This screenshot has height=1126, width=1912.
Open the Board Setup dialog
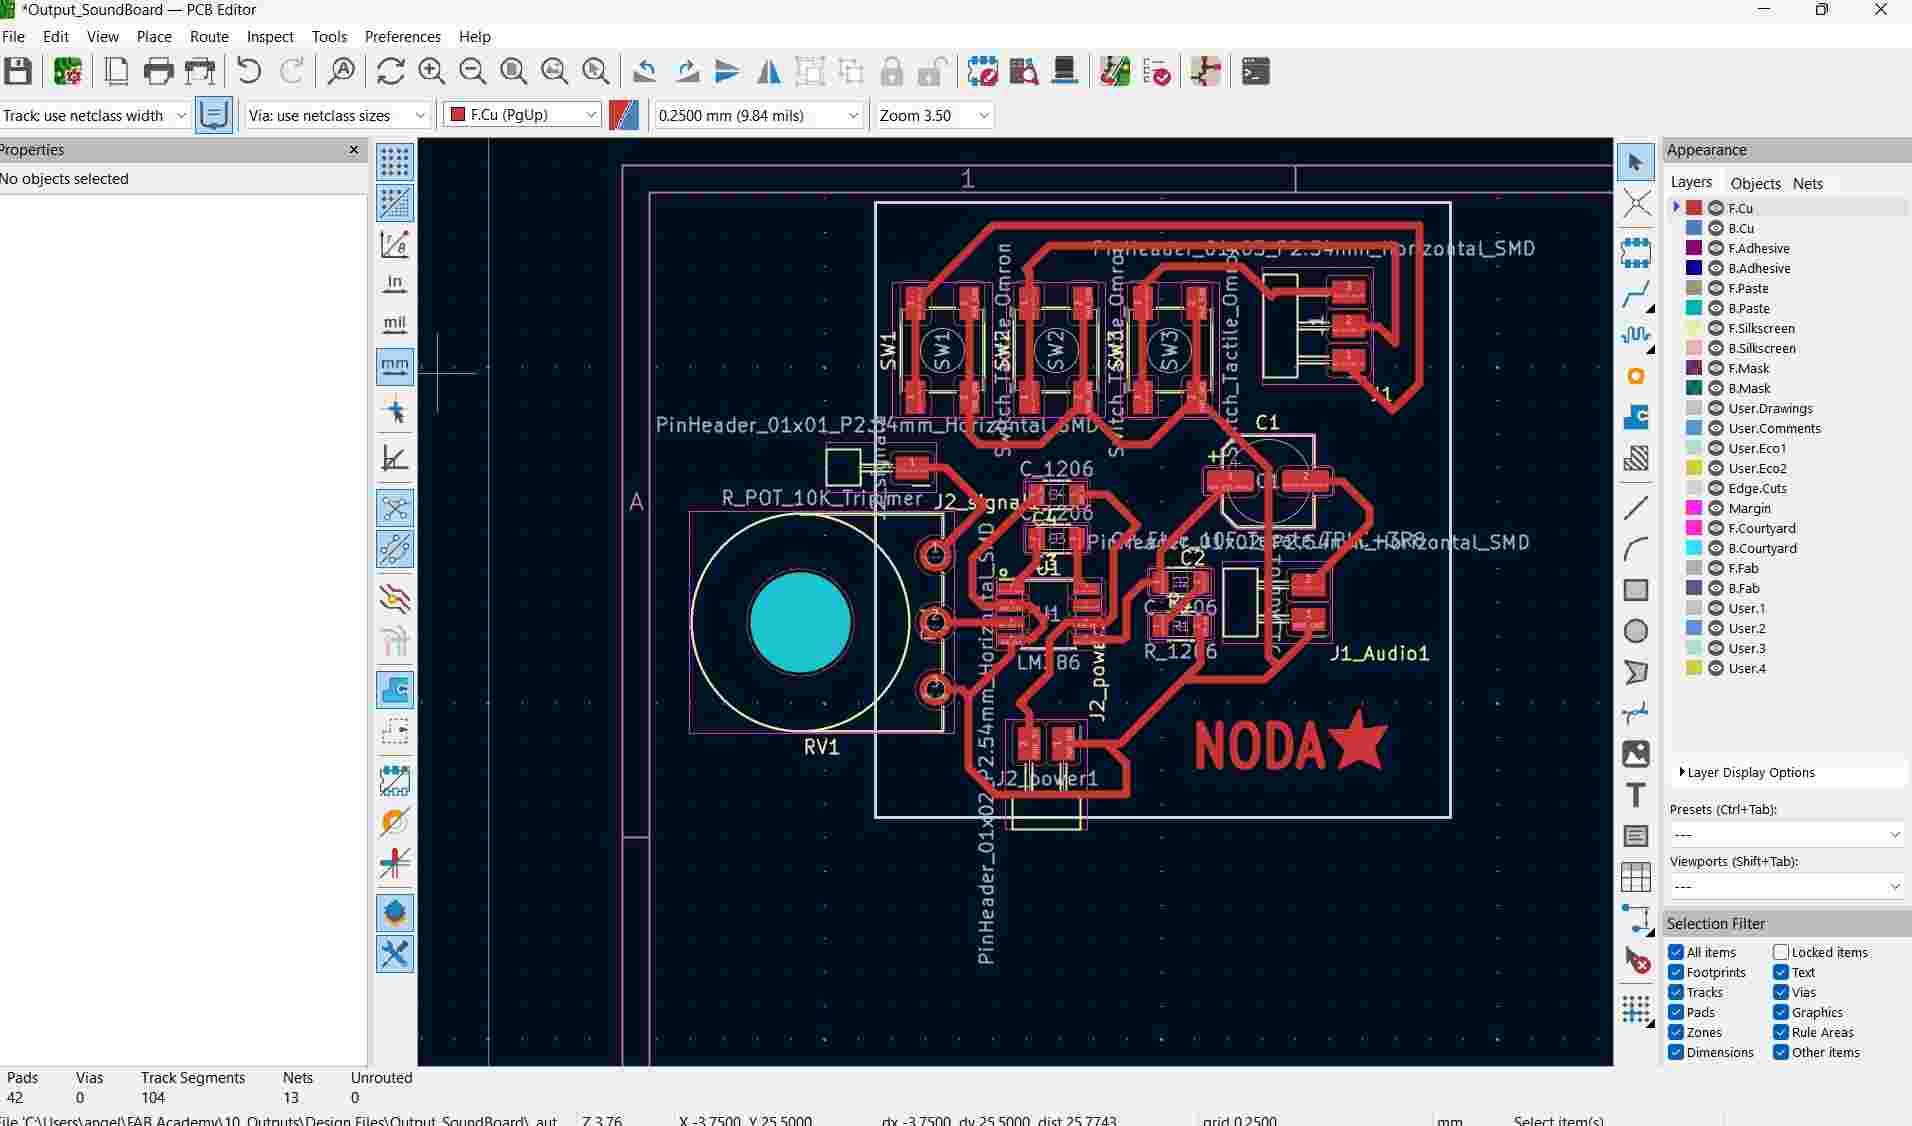pos(67,71)
